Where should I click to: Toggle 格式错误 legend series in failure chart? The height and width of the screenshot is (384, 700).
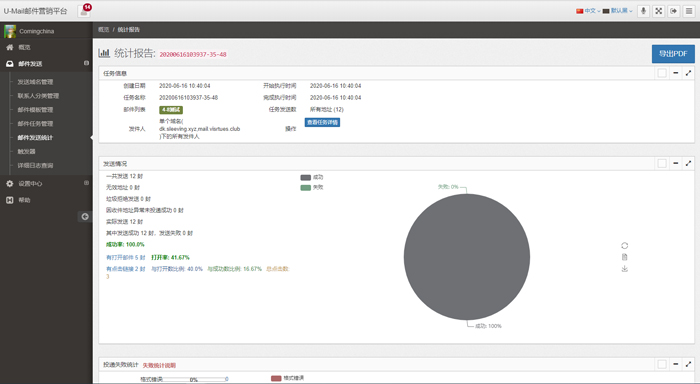coord(287,378)
